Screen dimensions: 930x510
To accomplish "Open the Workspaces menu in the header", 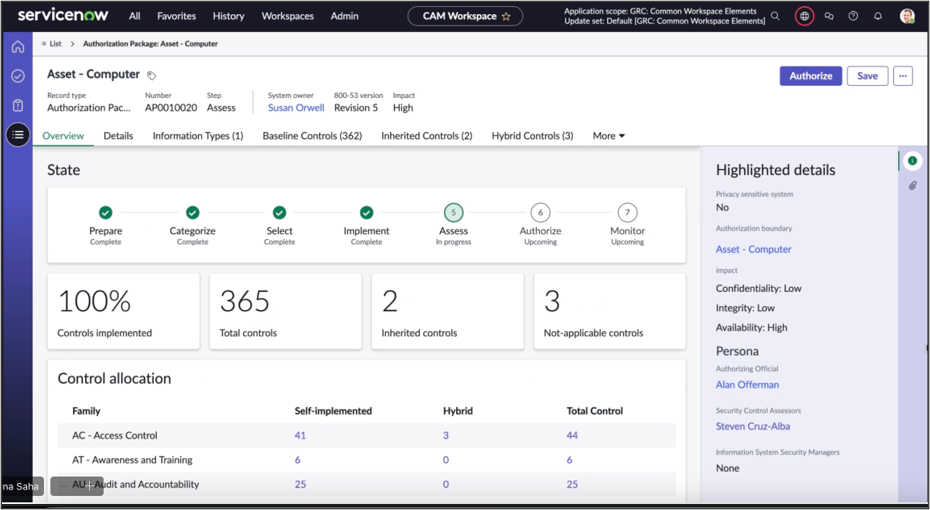I will point(287,16).
